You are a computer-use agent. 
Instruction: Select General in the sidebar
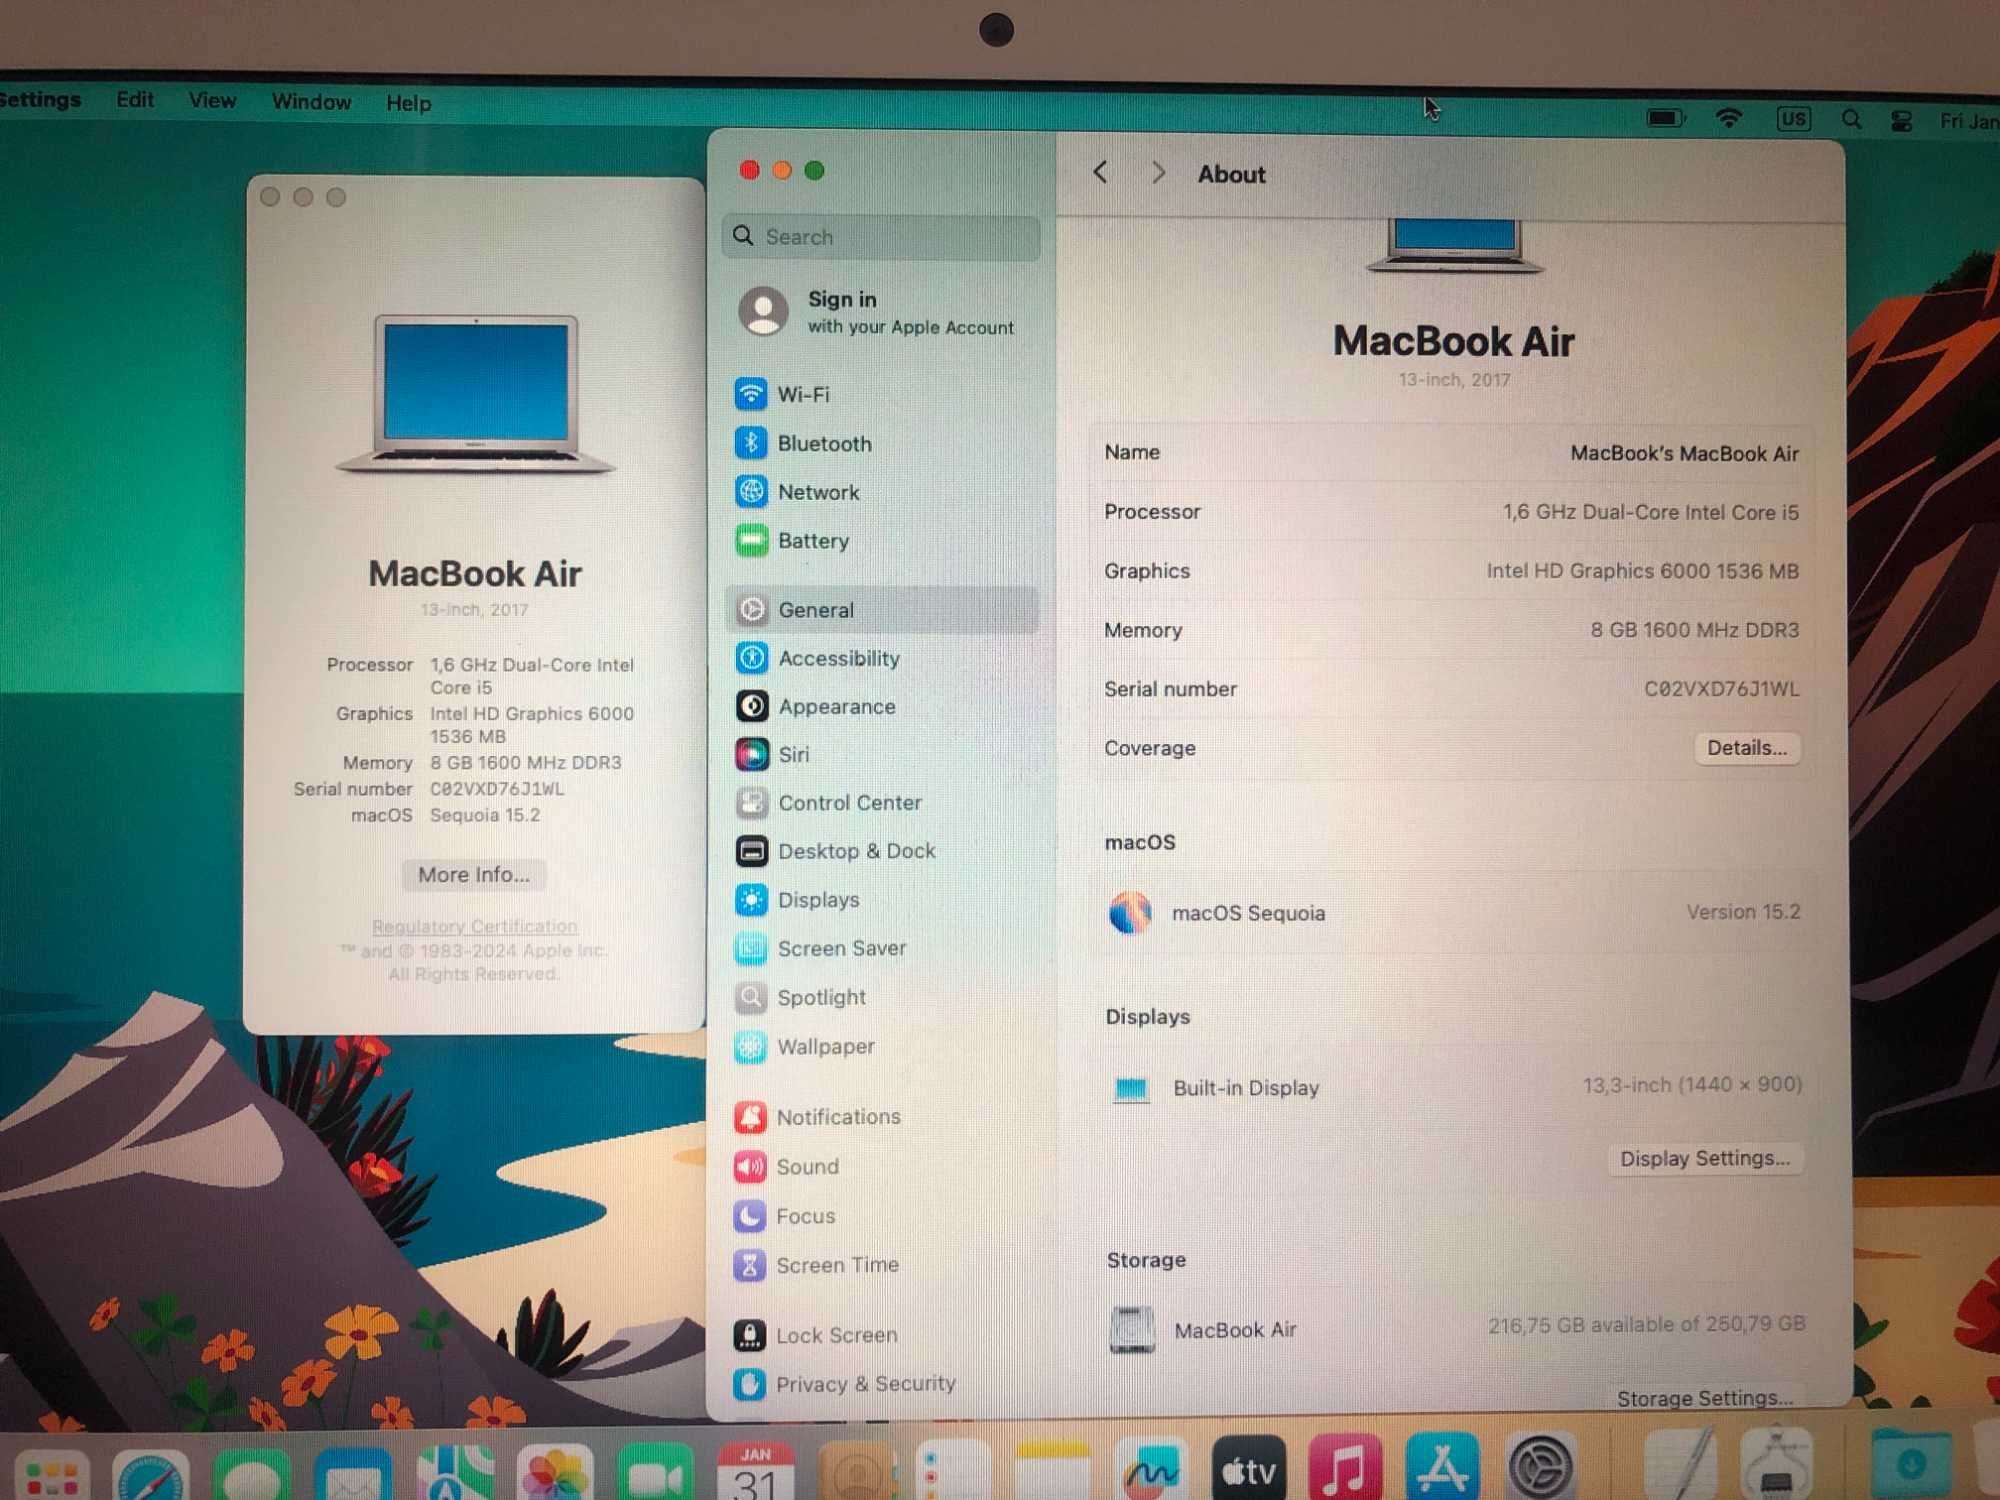point(883,610)
